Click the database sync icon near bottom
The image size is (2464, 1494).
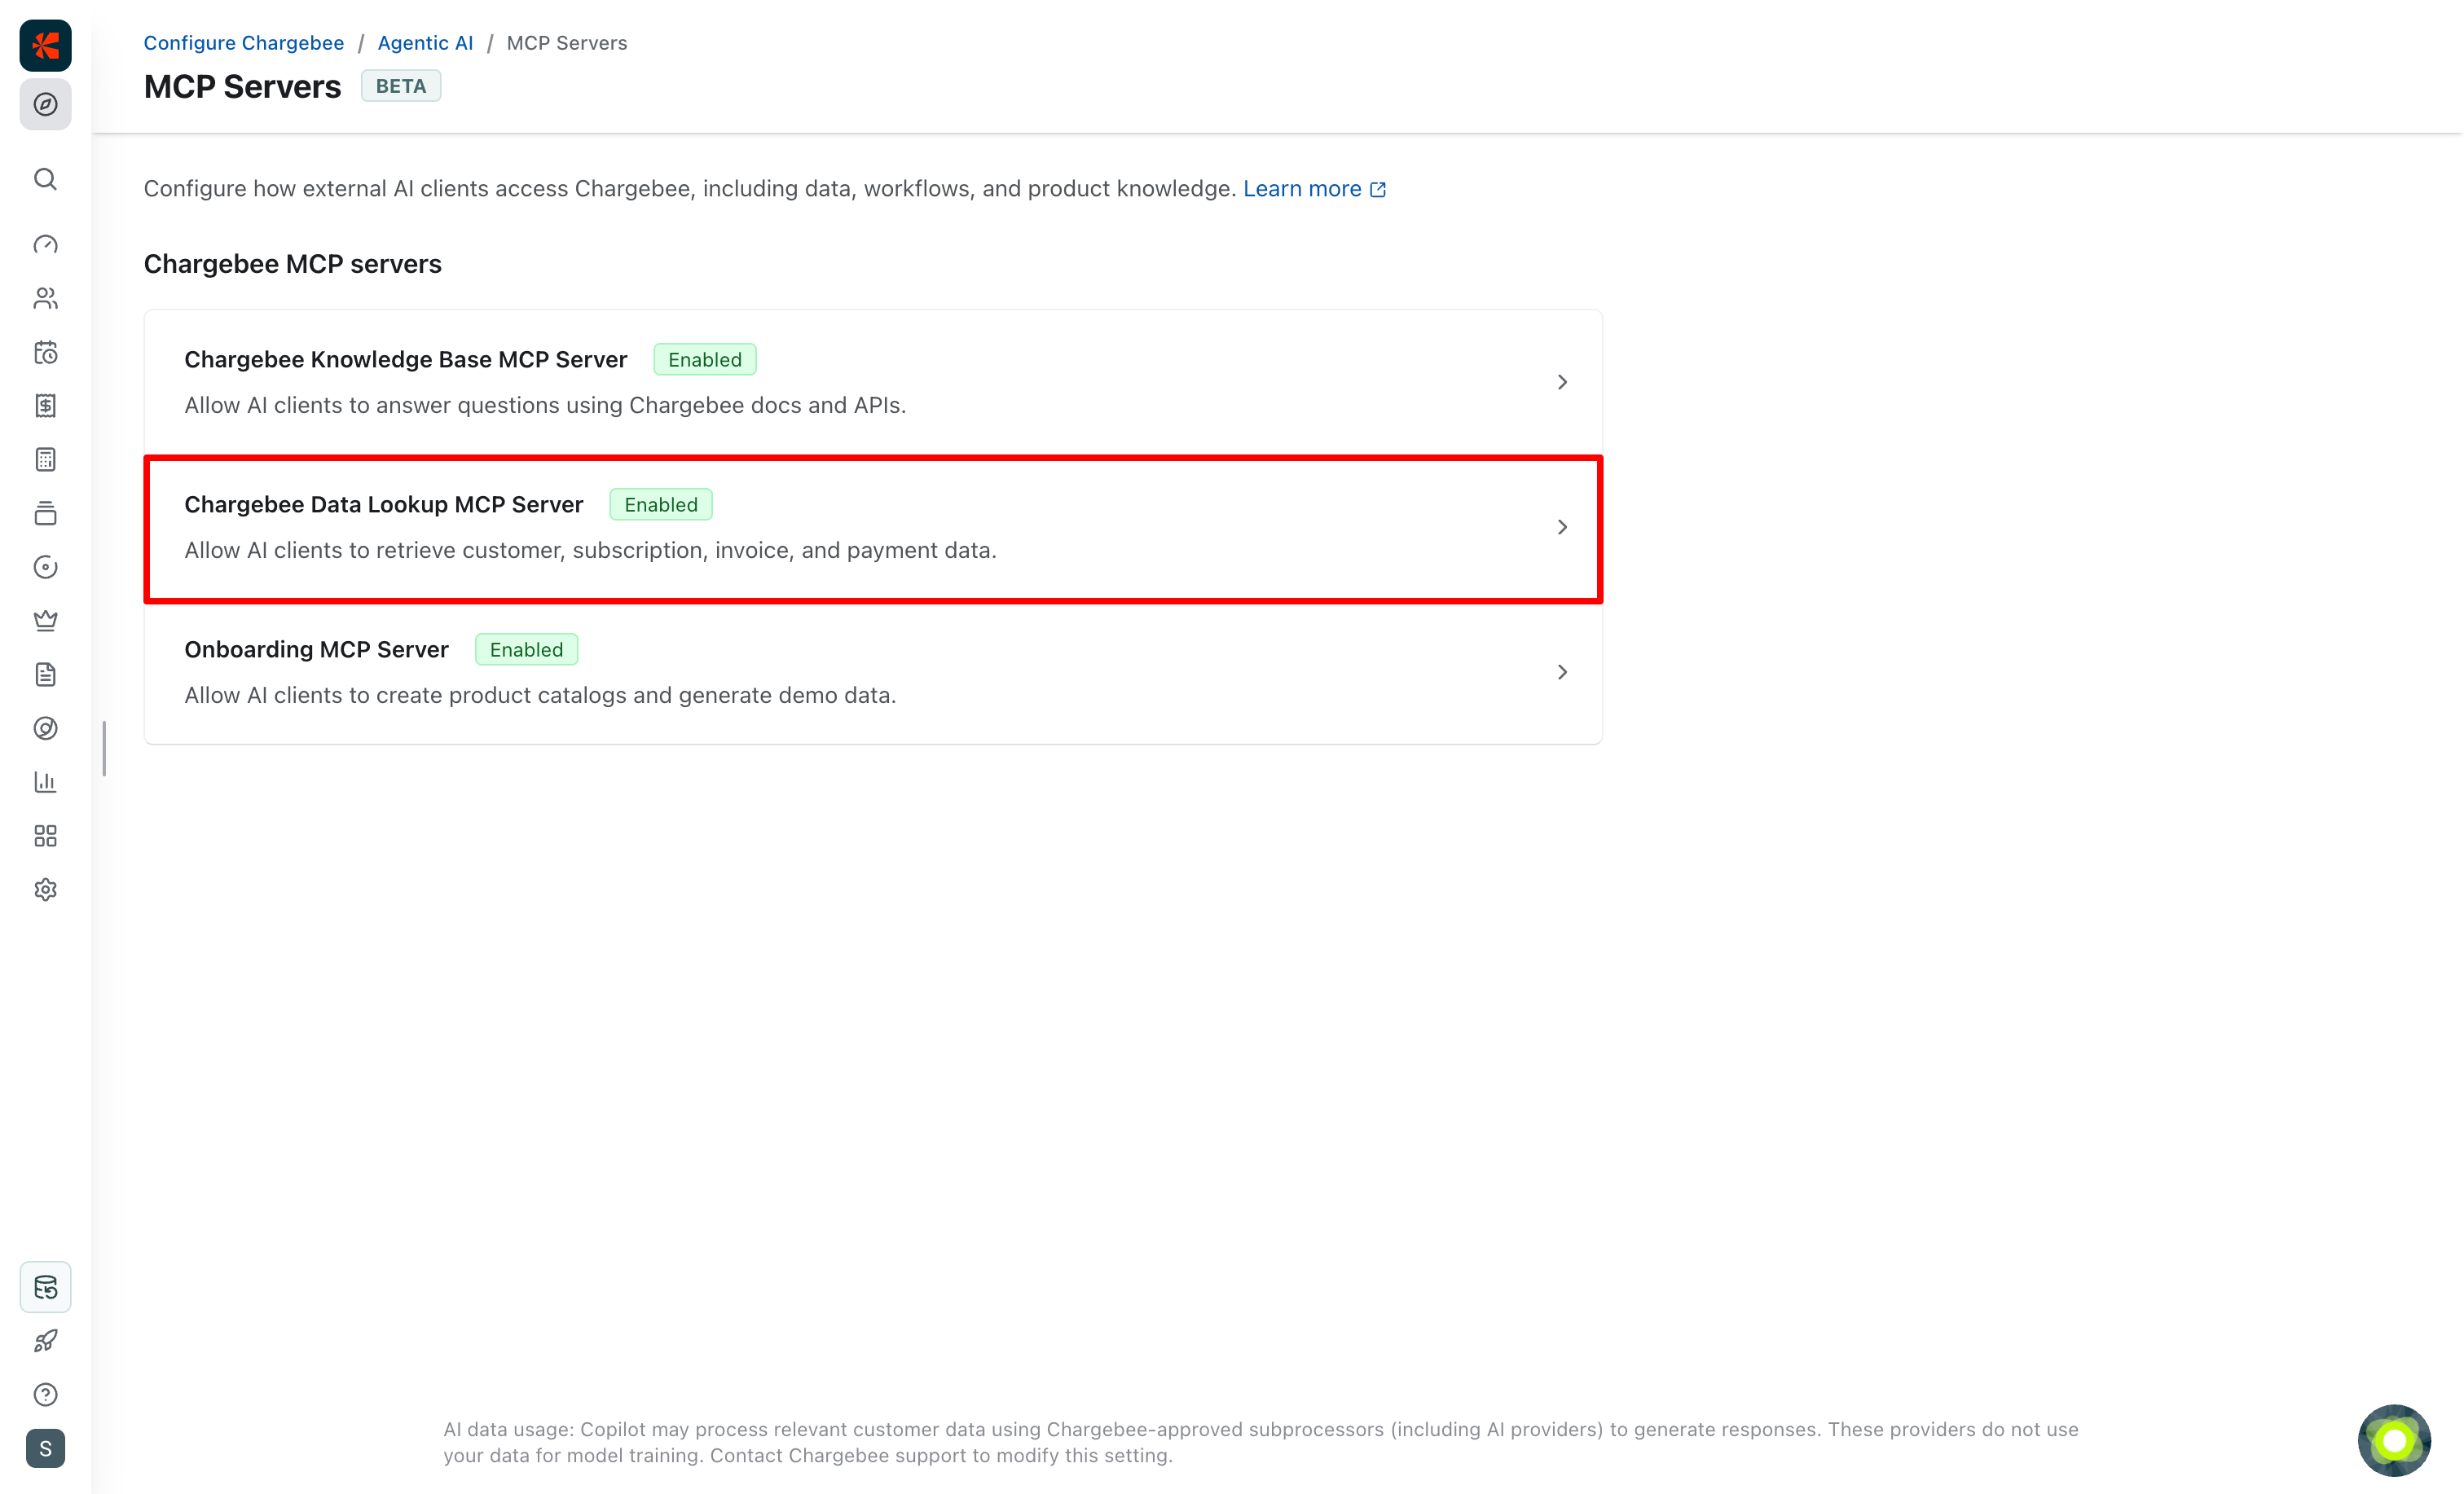point(45,1287)
